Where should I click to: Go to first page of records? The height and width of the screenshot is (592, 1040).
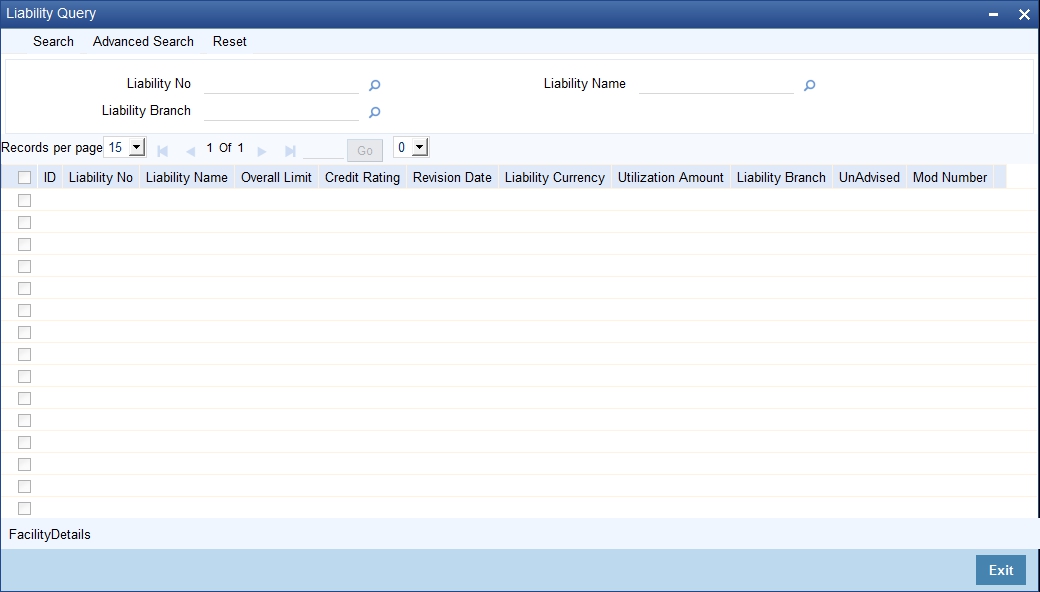(x=162, y=151)
